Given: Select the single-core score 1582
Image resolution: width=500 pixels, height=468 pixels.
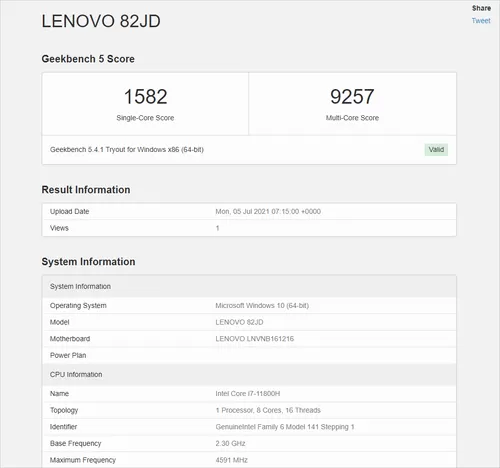Looking at the screenshot, I should click(x=145, y=97).
